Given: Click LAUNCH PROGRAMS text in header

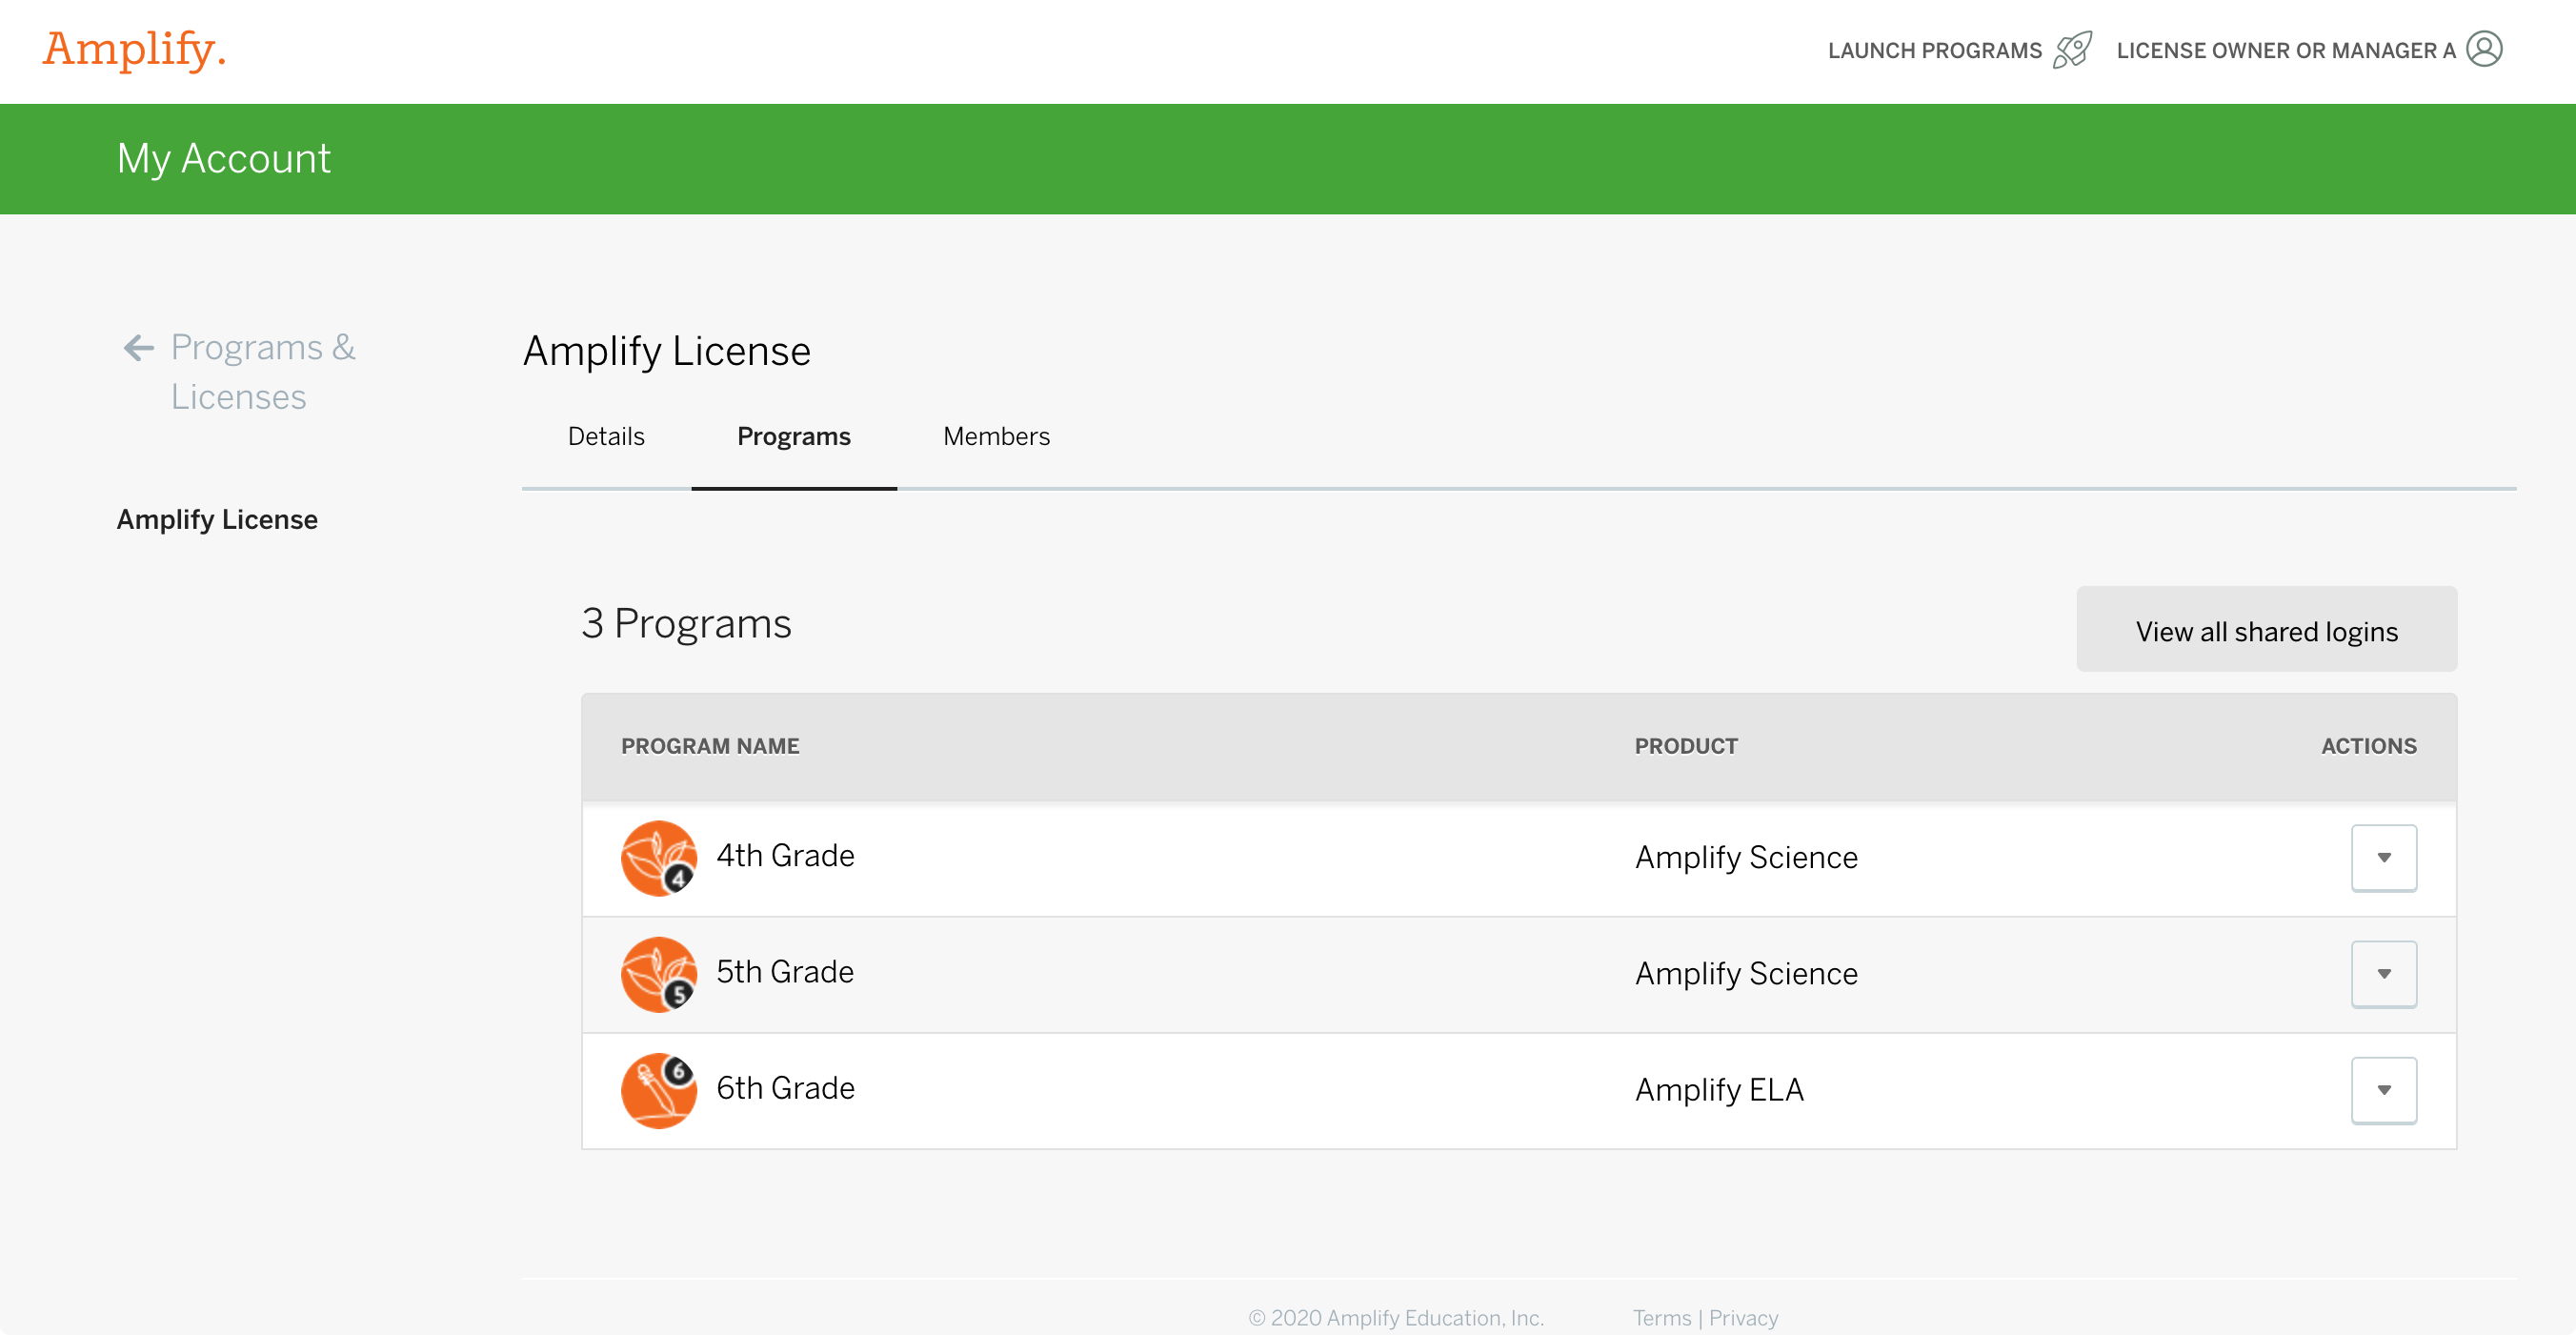Looking at the screenshot, I should tap(1934, 50).
